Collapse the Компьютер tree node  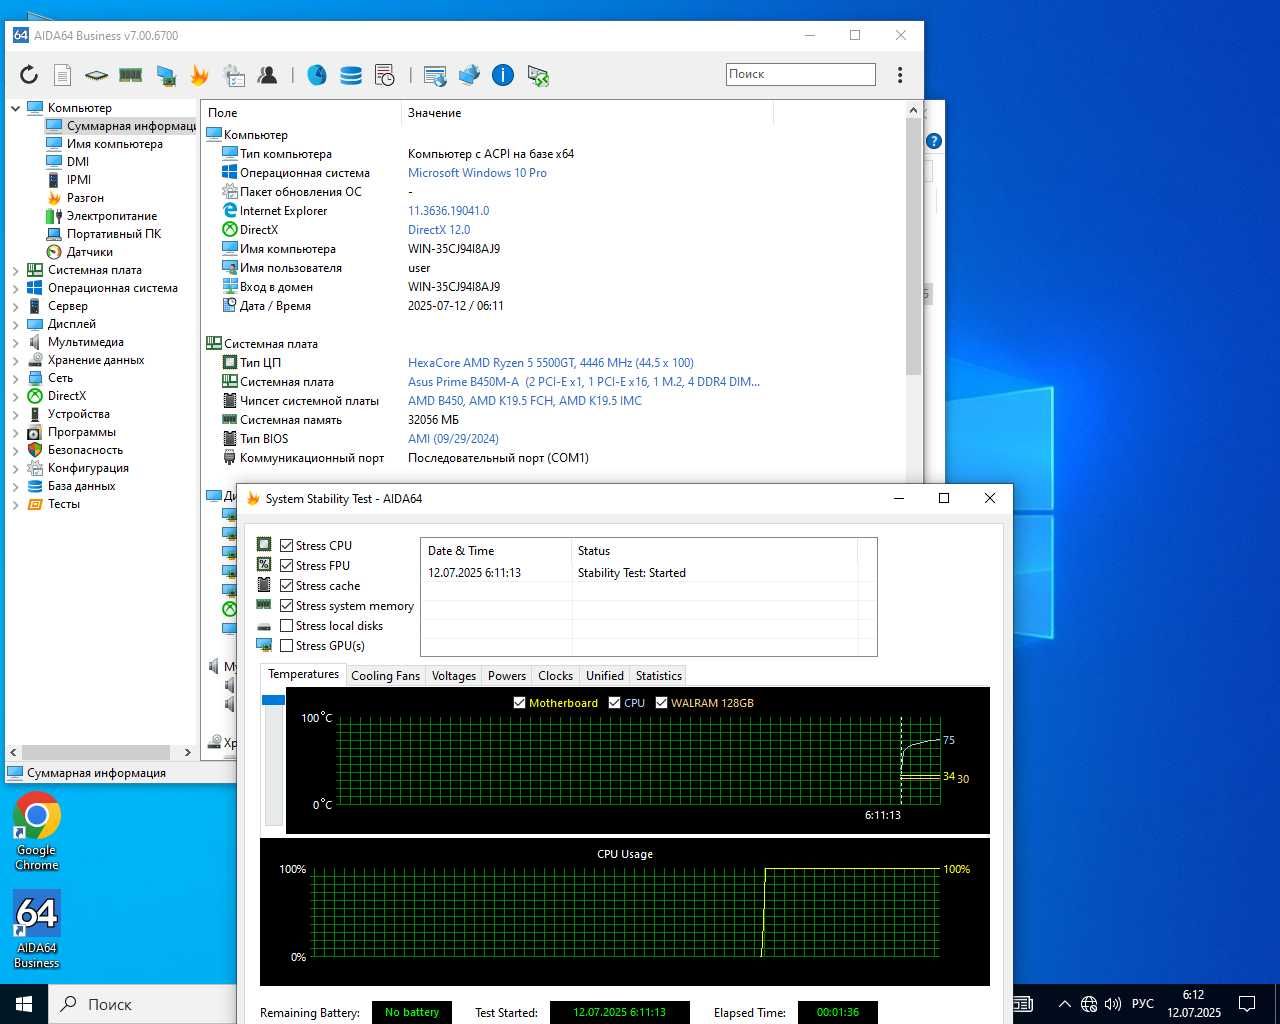click(16, 108)
